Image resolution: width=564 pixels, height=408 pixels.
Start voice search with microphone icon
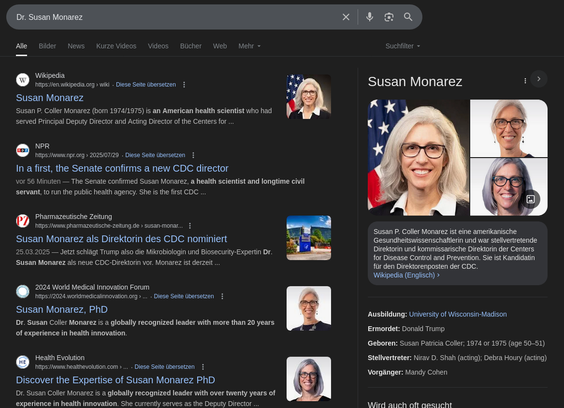[369, 17]
